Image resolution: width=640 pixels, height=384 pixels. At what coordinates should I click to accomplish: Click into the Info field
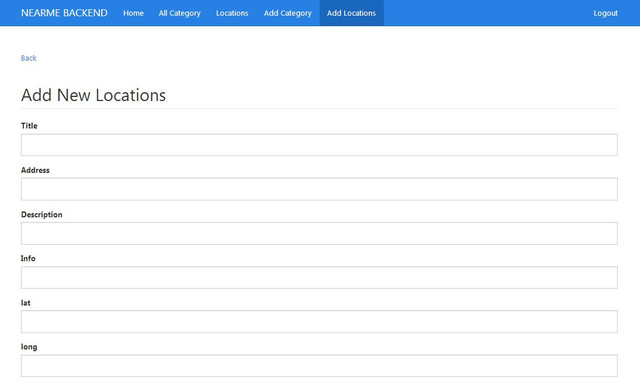(x=319, y=277)
